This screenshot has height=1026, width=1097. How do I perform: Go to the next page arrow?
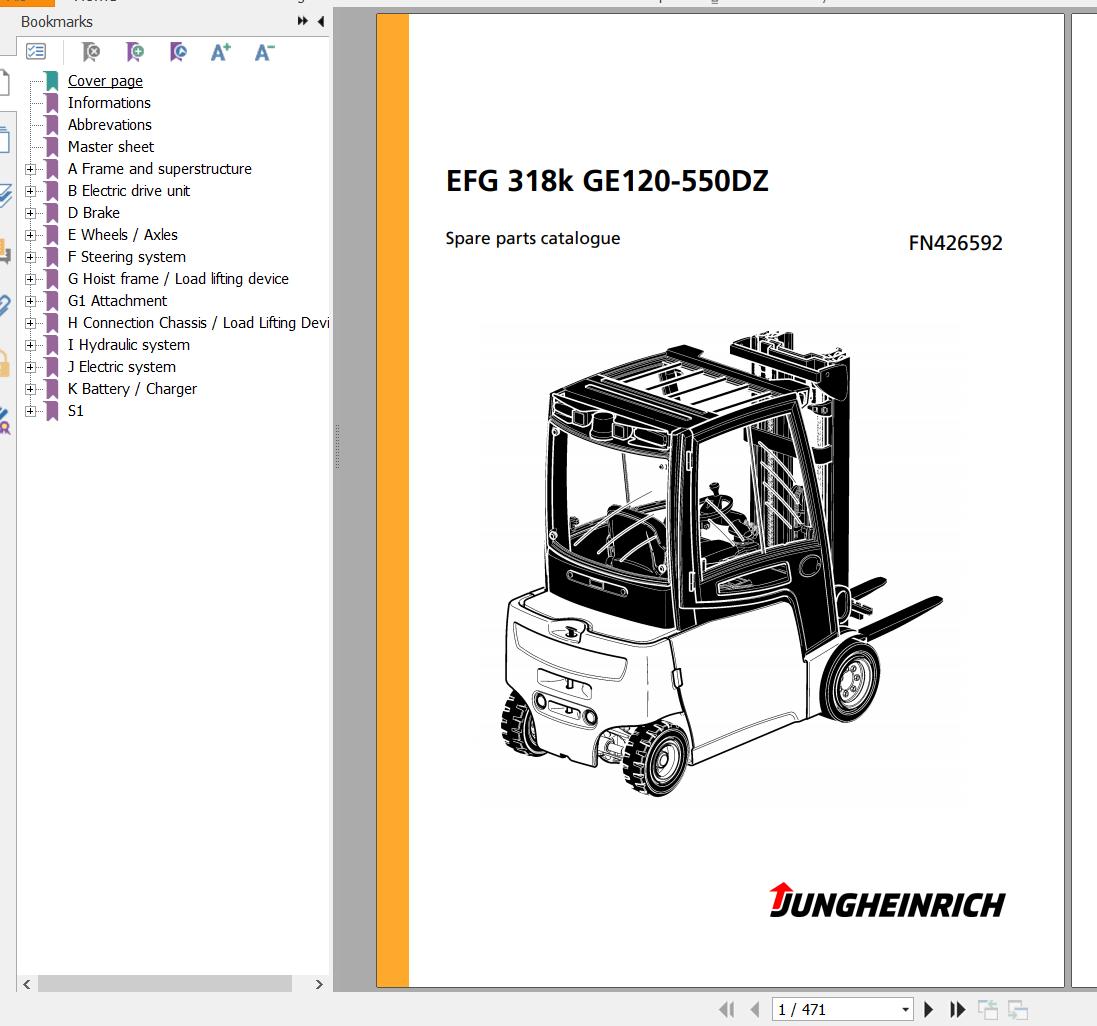[929, 1010]
